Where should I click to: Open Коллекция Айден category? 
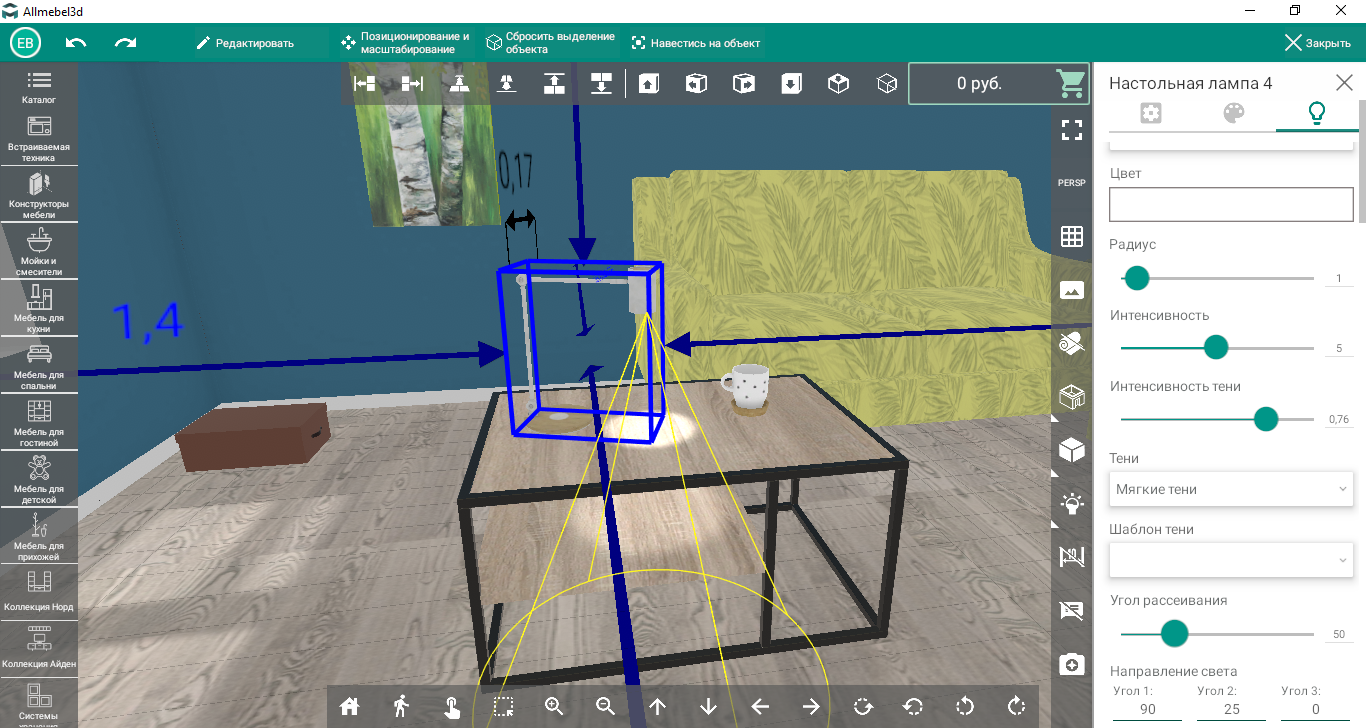click(x=39, y=649)
